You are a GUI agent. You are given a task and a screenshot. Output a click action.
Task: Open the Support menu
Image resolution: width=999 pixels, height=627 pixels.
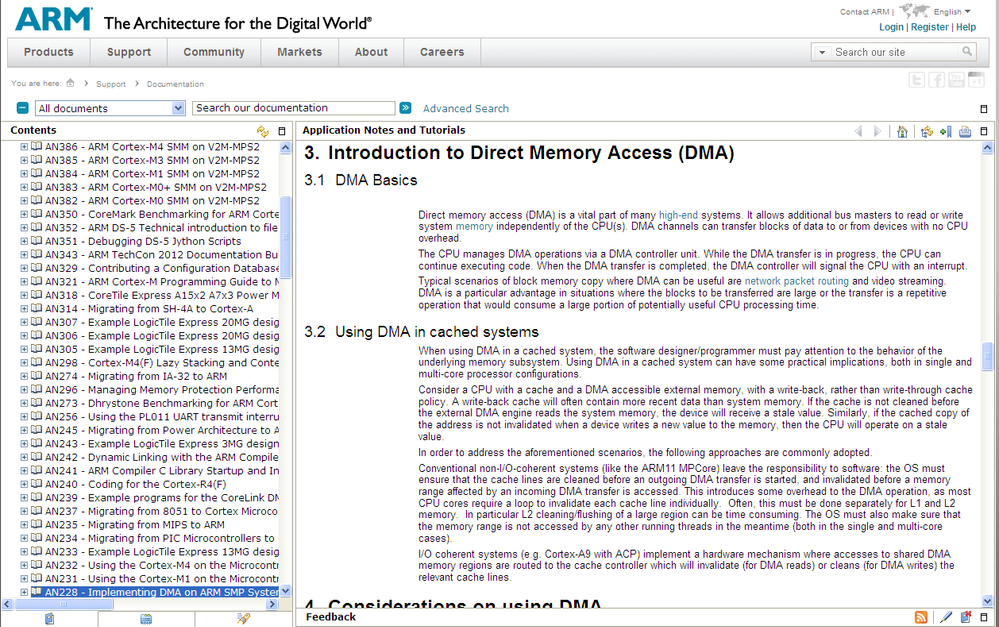pos(129,52)
